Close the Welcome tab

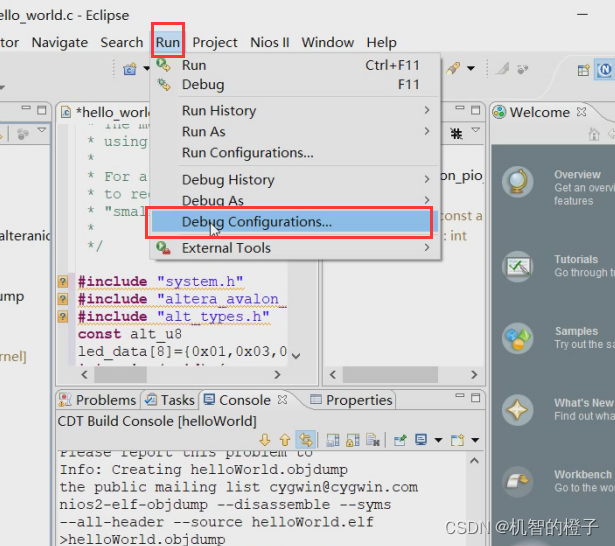click(x=582, y=112)
